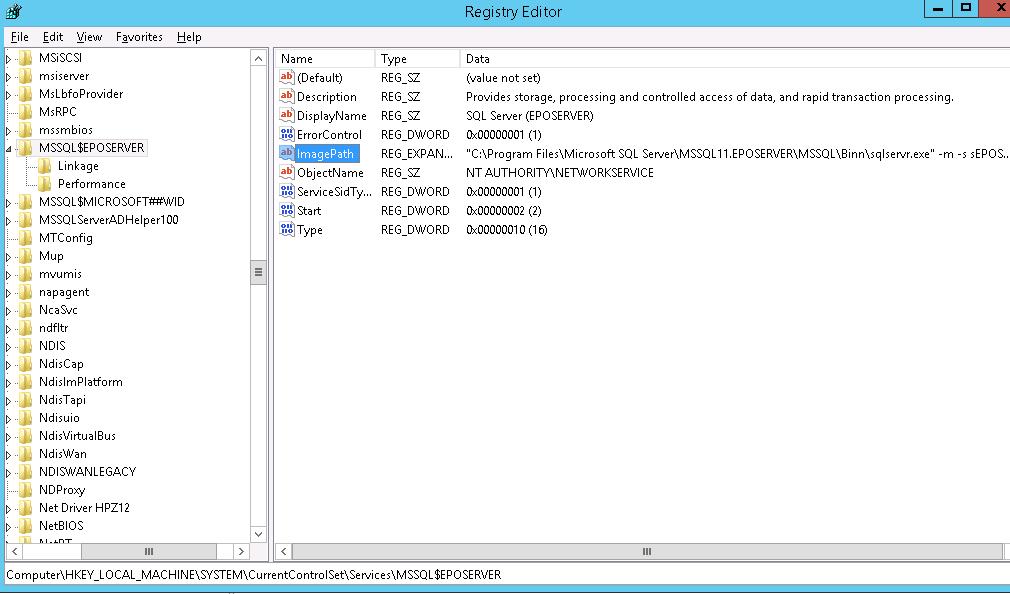Click the Mup folder icon

[x=26, y=256]
